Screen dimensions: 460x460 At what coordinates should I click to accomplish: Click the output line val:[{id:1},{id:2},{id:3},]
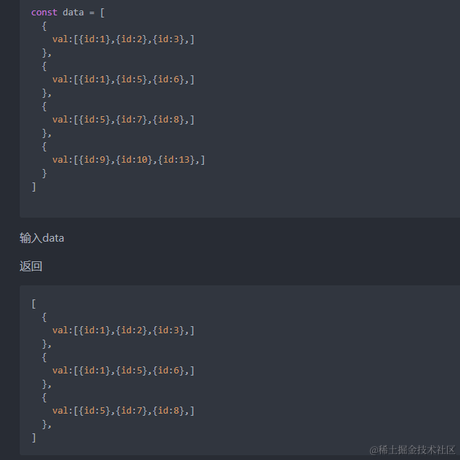pos(123,330)
